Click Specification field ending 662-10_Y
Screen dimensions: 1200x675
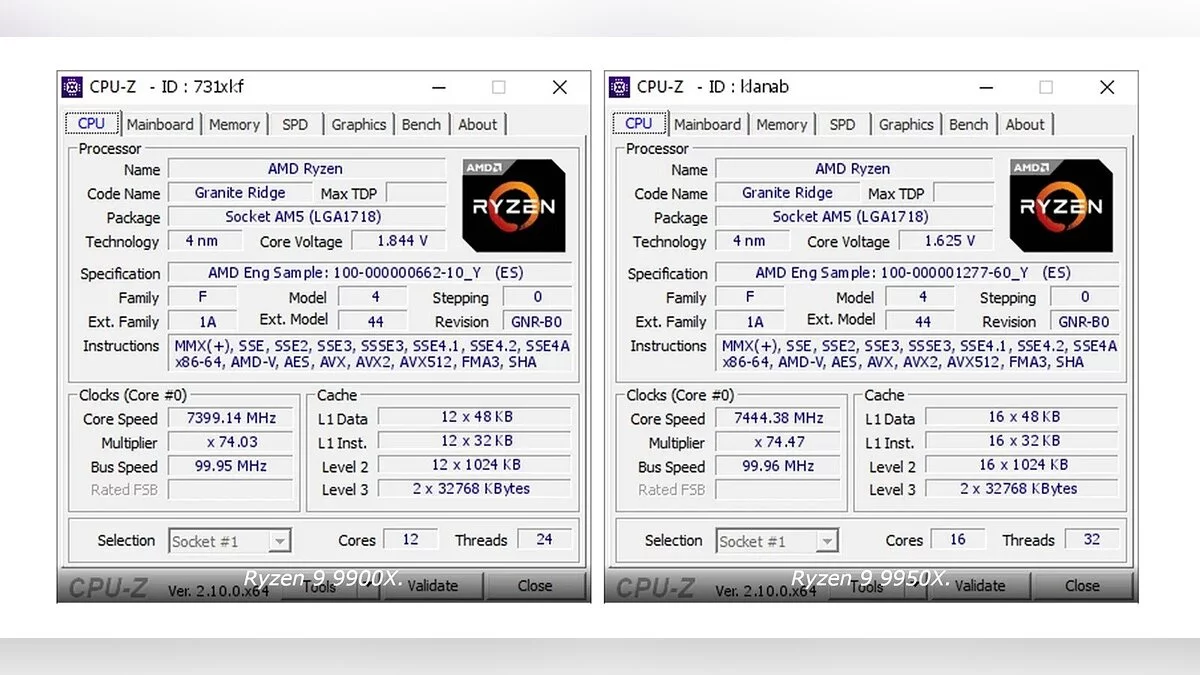pyautogui.click(x=370, y=273)
